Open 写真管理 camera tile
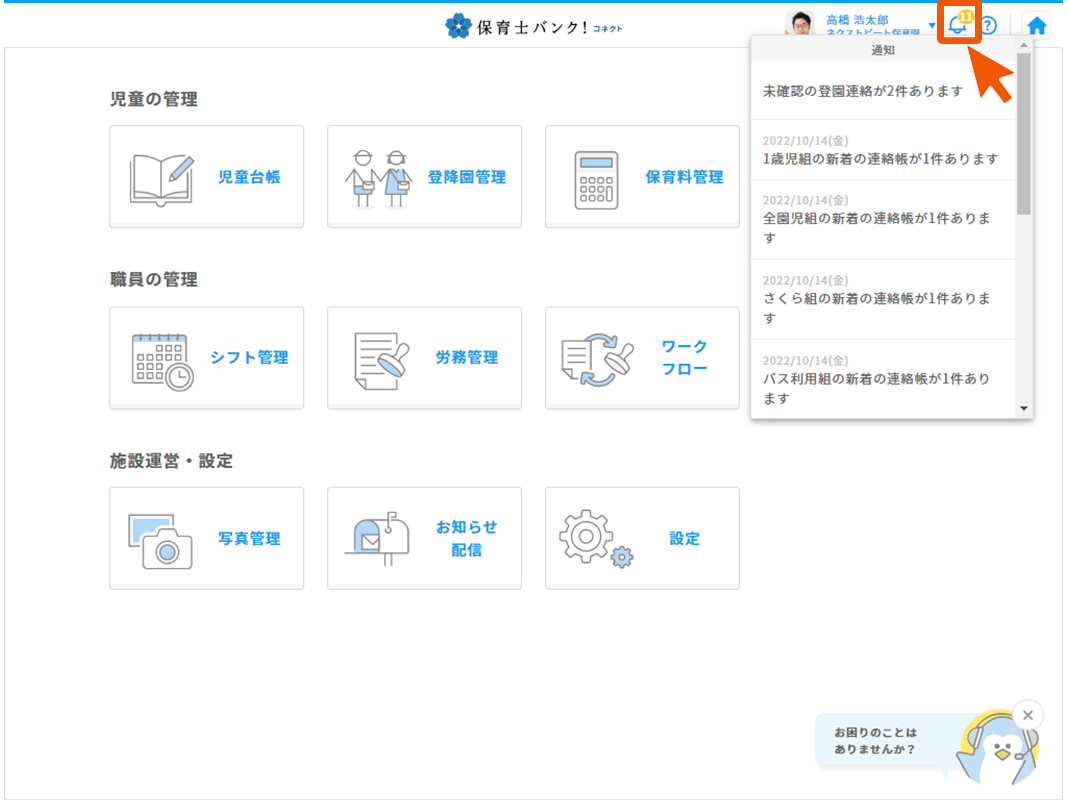 [x=206, y=539]
